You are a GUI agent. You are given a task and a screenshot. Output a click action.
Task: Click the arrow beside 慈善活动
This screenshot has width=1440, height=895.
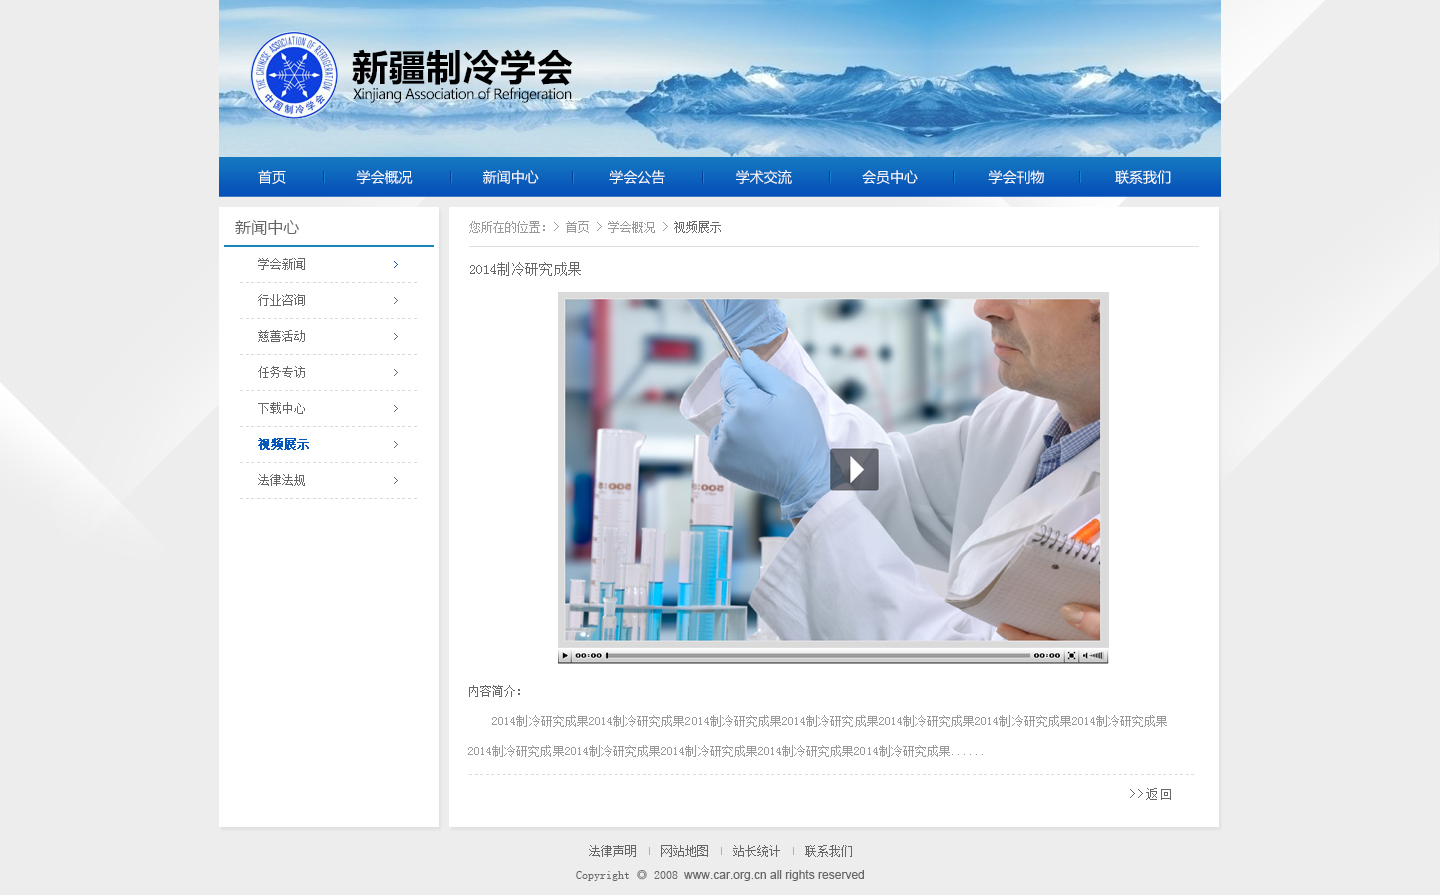[x=396, y=337]
